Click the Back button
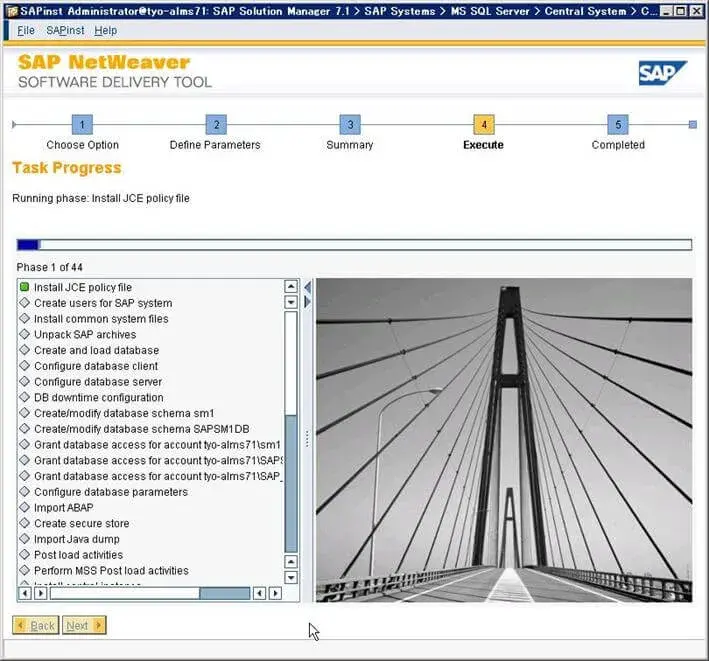The width and height of the screenshot is (709, 661). point(36,625)
